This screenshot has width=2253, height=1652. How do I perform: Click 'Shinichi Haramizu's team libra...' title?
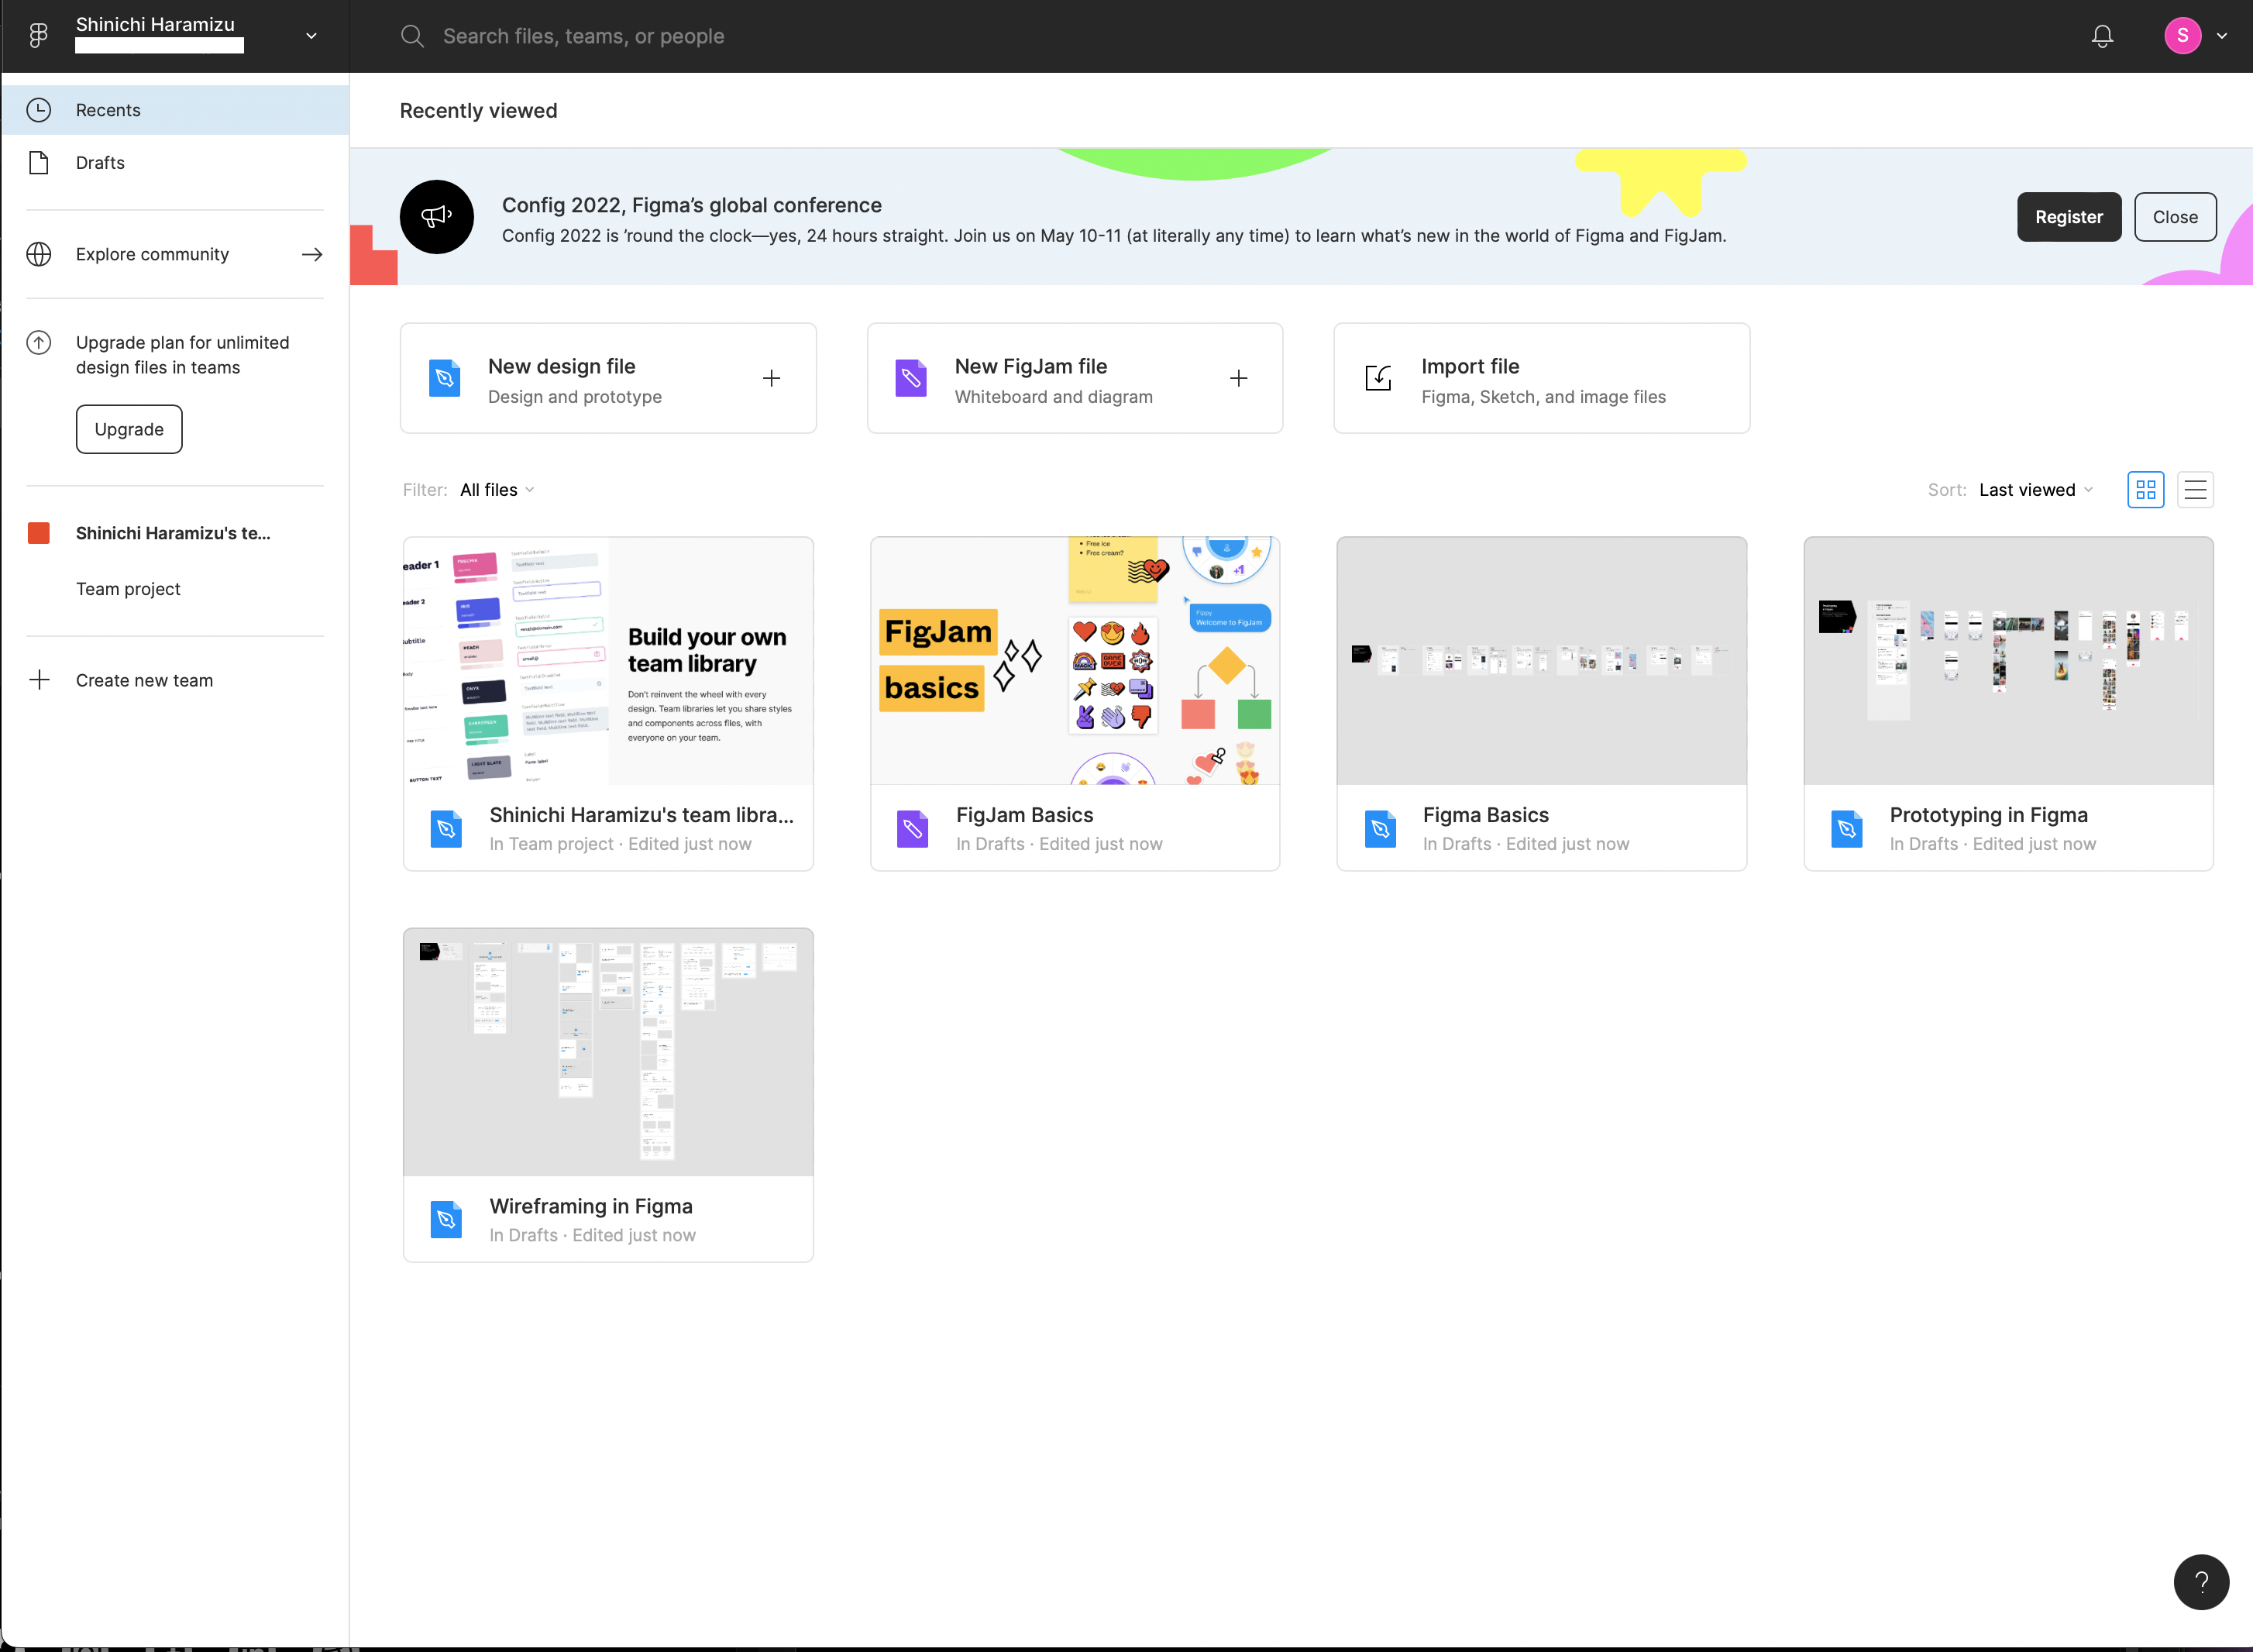click(x=641, y=815)
